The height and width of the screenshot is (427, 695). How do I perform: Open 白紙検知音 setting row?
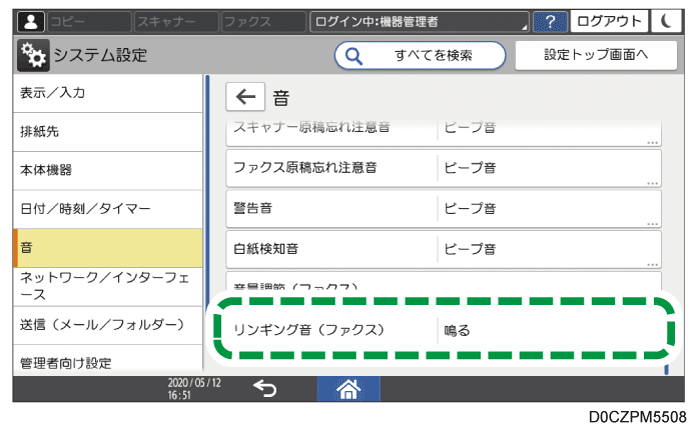pyautogui.click(x=444, y=249)
